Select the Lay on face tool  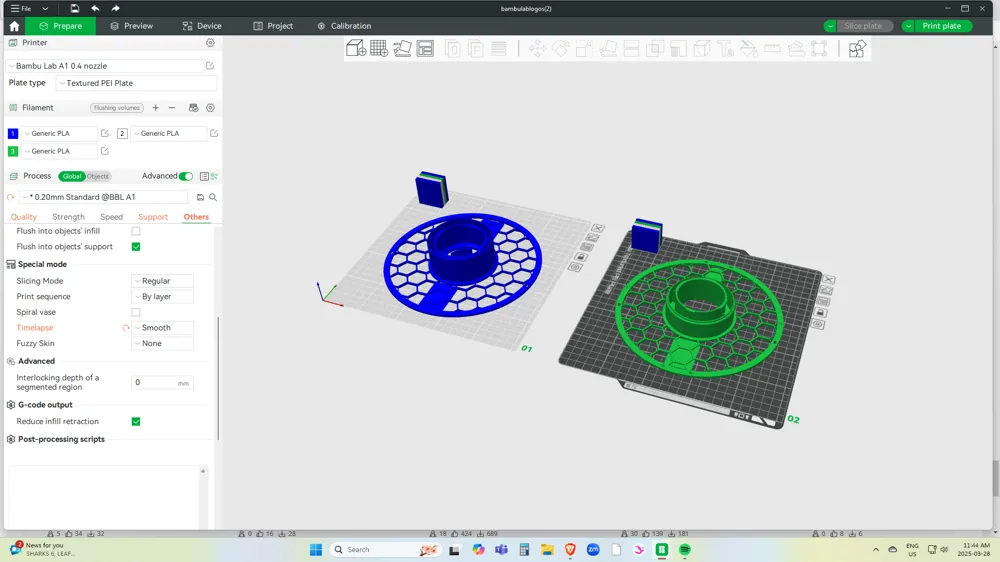(x=608, y=48)
